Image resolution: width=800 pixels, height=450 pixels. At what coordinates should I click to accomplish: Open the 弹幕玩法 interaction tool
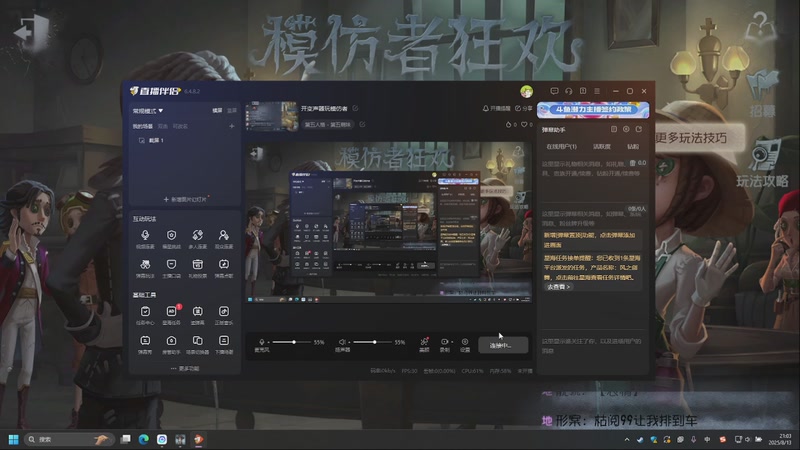tap(145, 268)
